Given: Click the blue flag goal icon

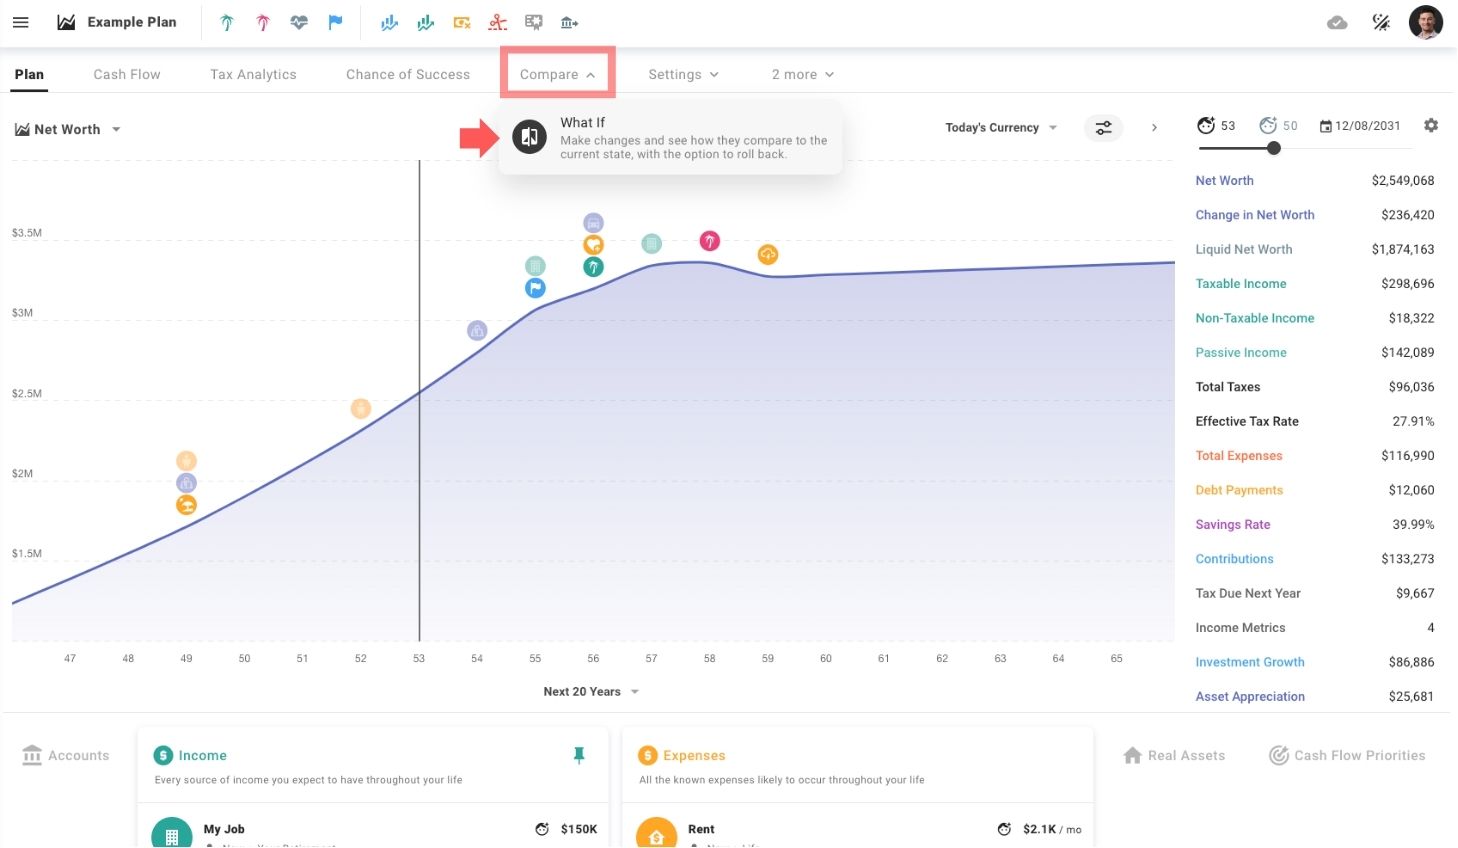Looking at the screenshot, I should pyautogui.click(x=335, y=22).
